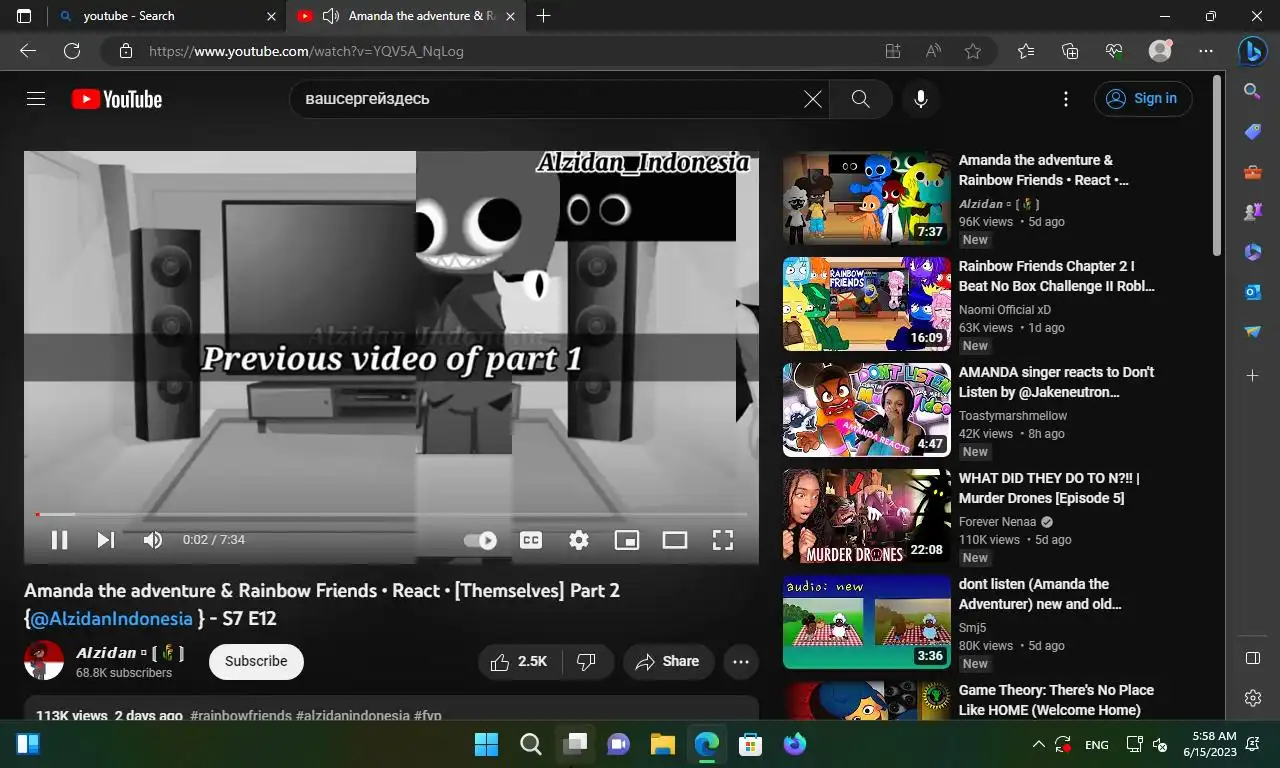Refresh the current page

tap(72, 51)
